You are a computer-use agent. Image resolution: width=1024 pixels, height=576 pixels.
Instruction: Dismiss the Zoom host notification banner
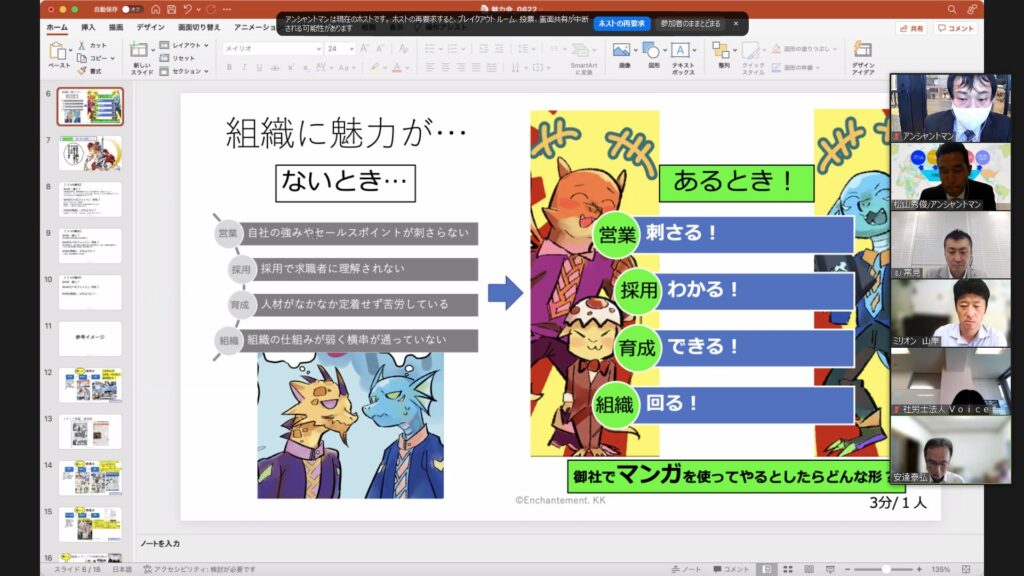point(736,24)
